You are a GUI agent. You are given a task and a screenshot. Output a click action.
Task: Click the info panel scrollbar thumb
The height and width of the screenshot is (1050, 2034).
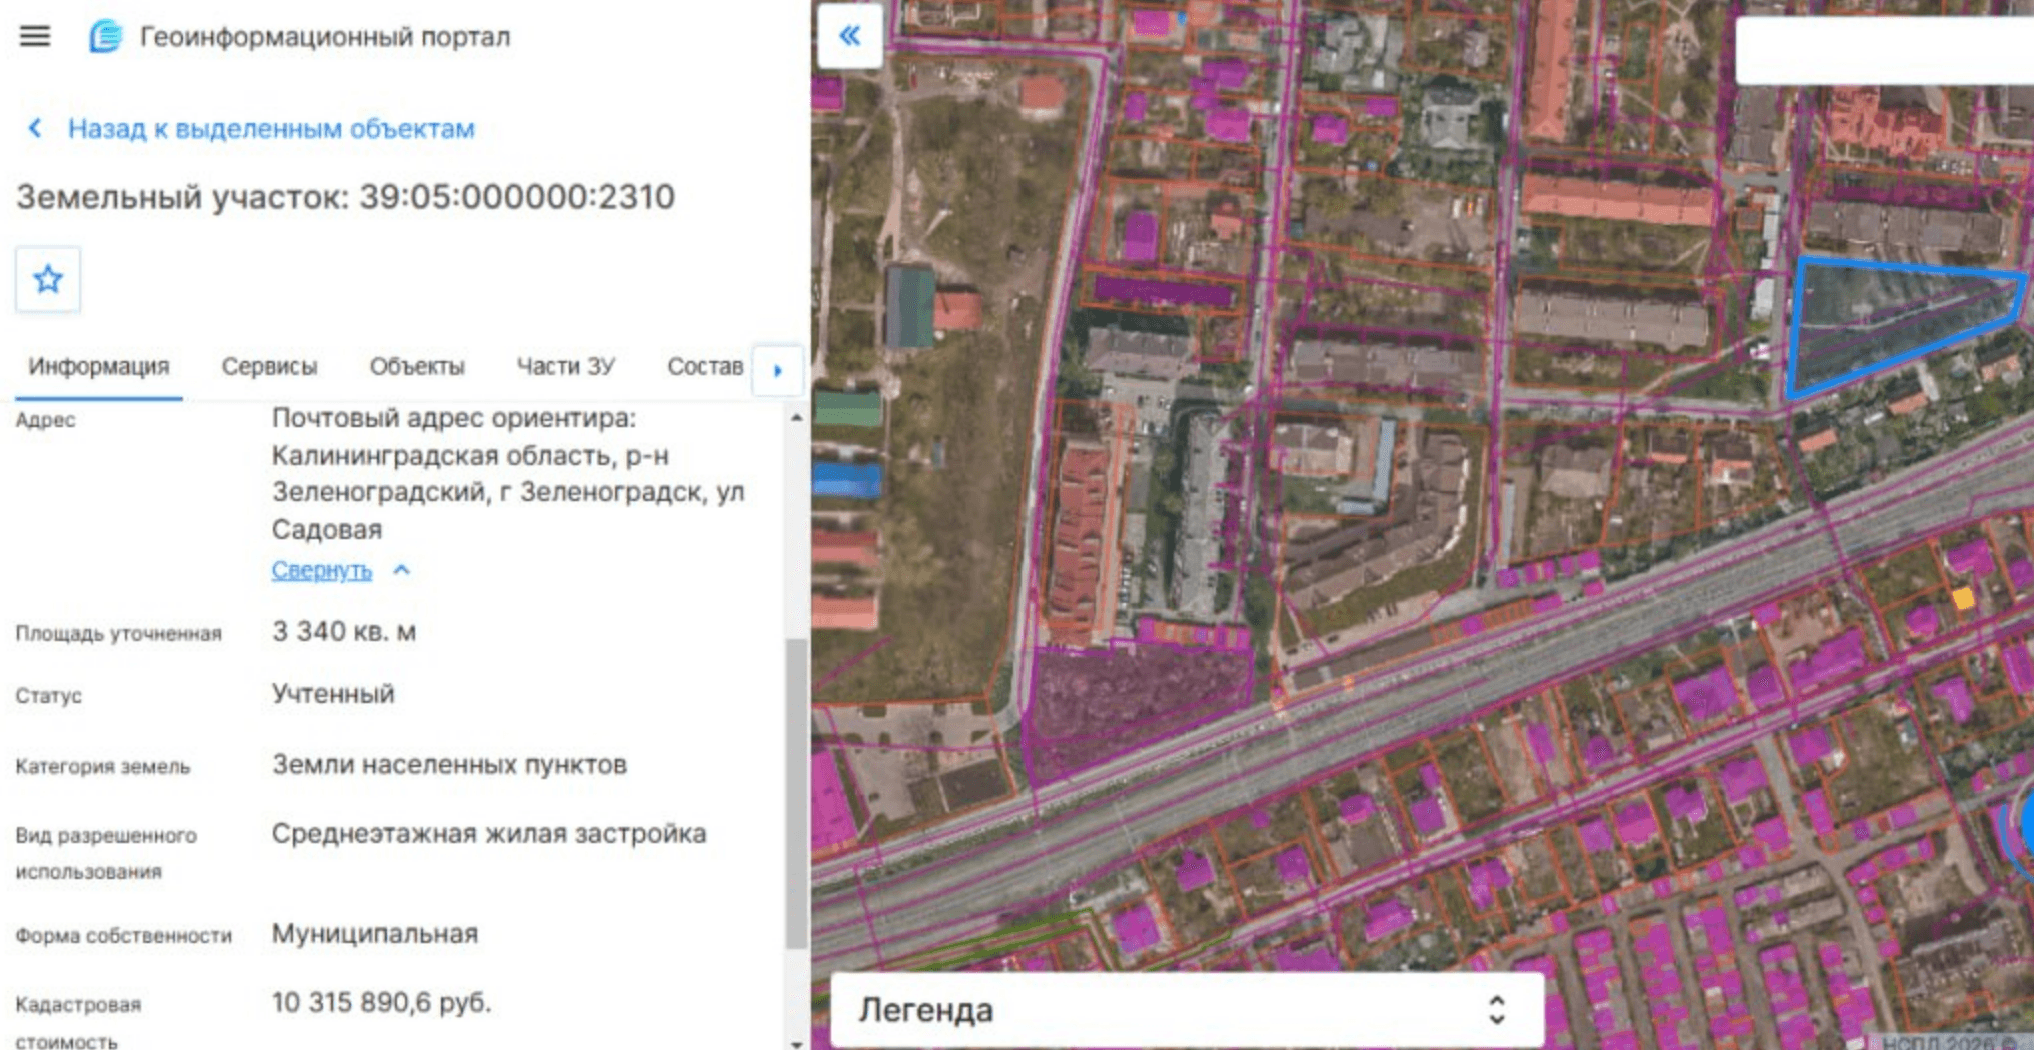[x=796, y=793]
